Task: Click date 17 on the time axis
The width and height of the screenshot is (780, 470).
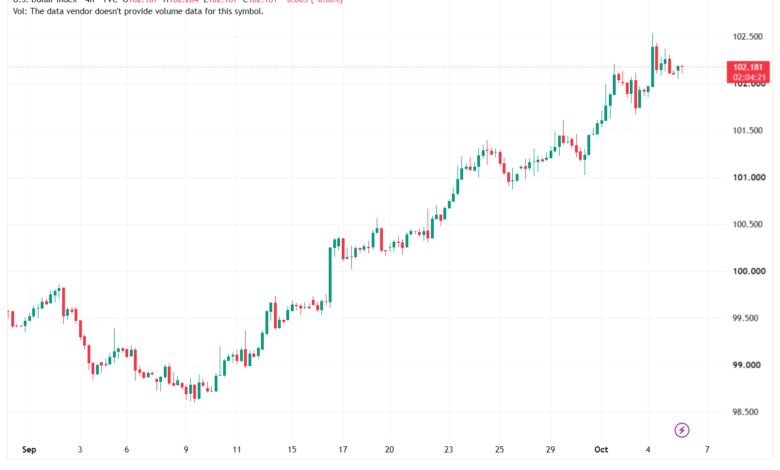Action: click(343, 450)
